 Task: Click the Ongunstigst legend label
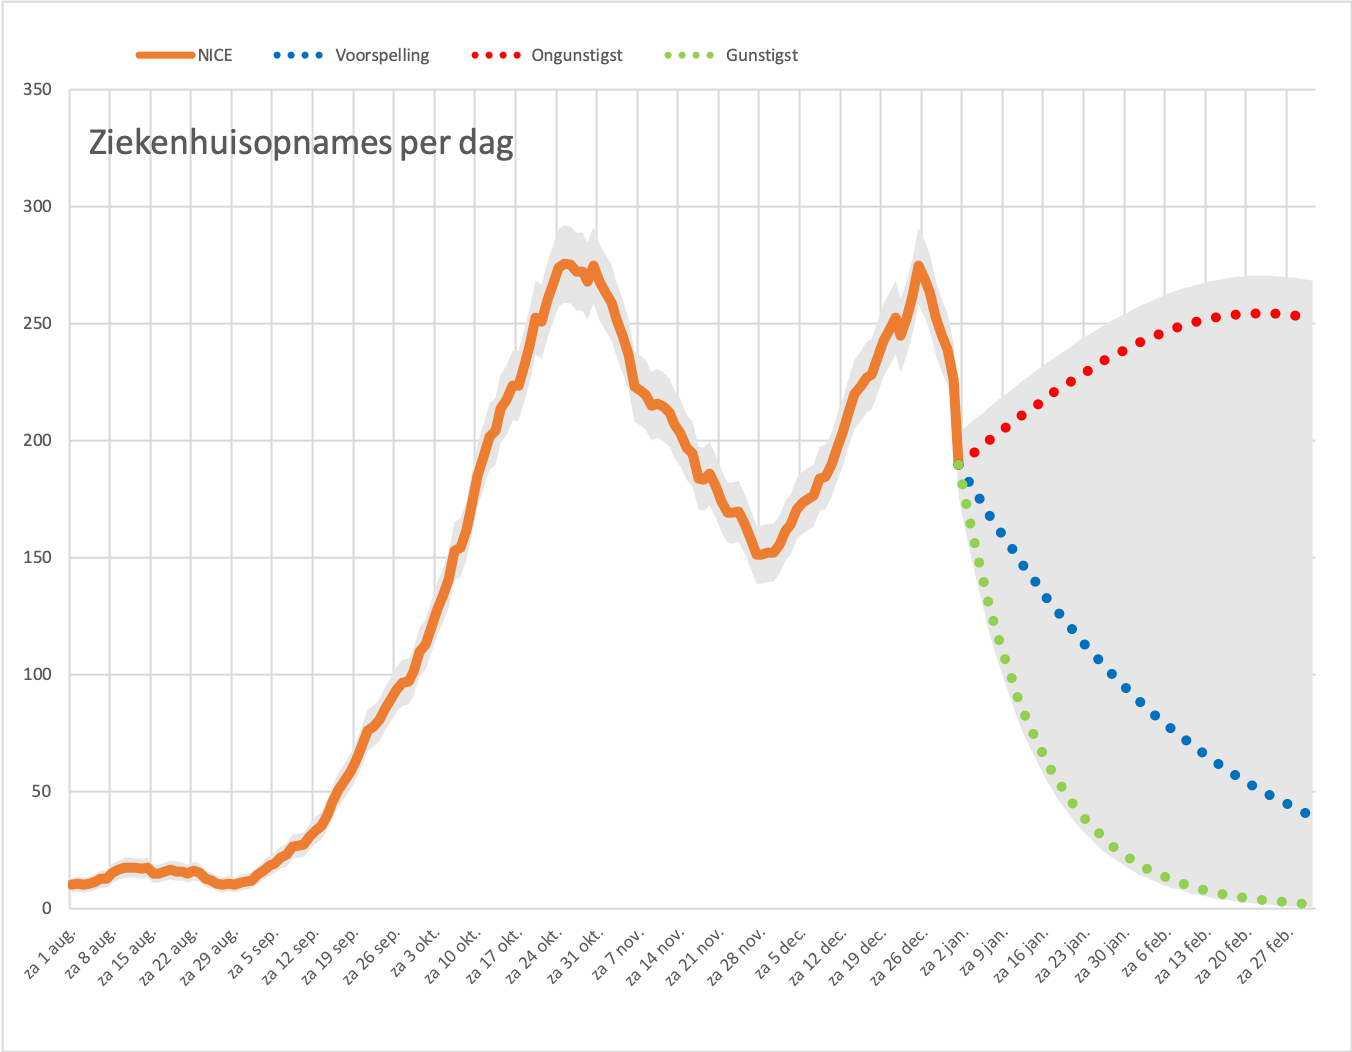(576, 55)
